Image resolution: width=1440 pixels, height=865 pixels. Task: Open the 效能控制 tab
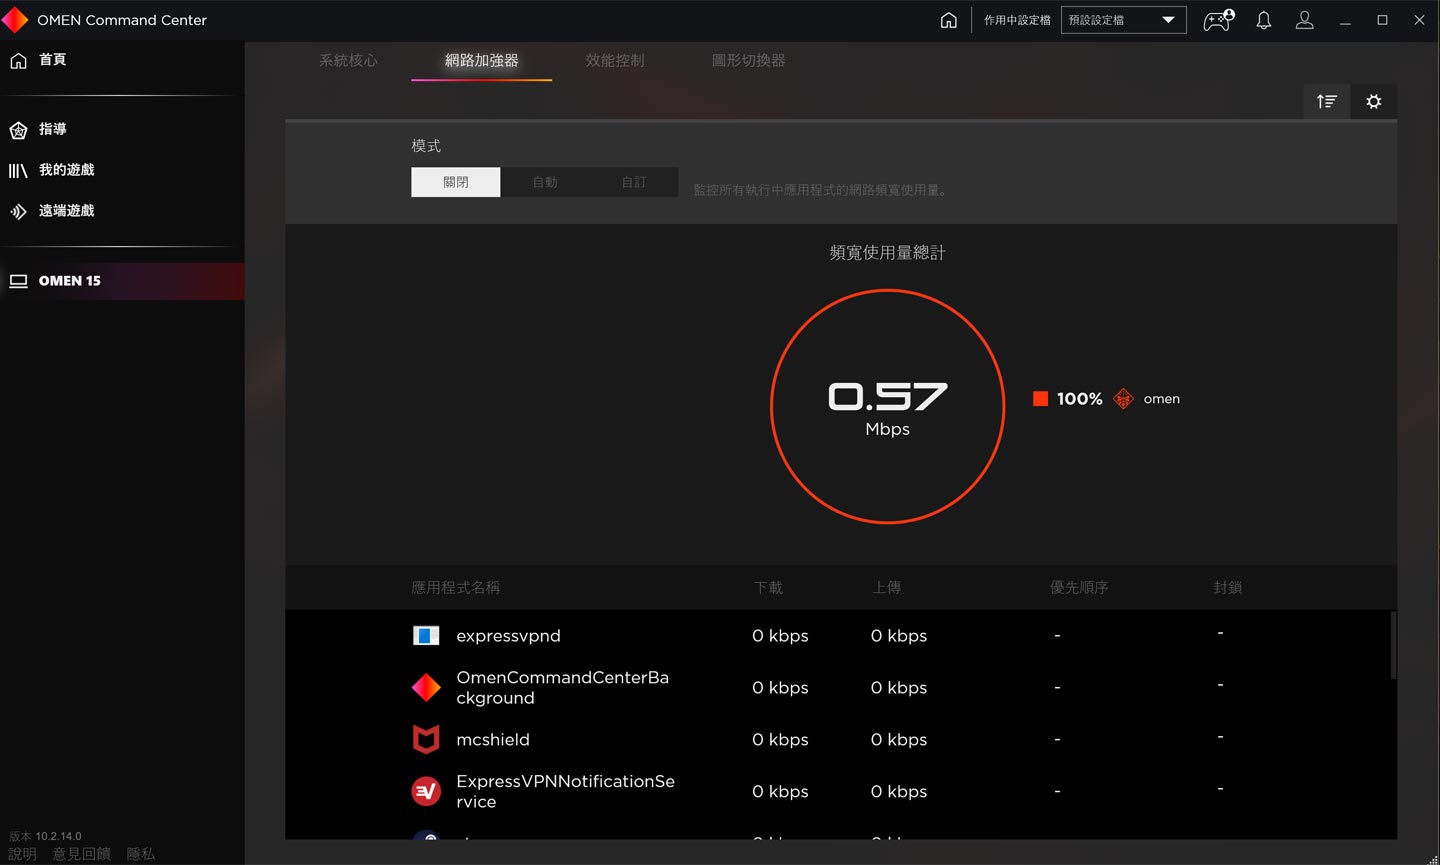click(x=615, y=60)
